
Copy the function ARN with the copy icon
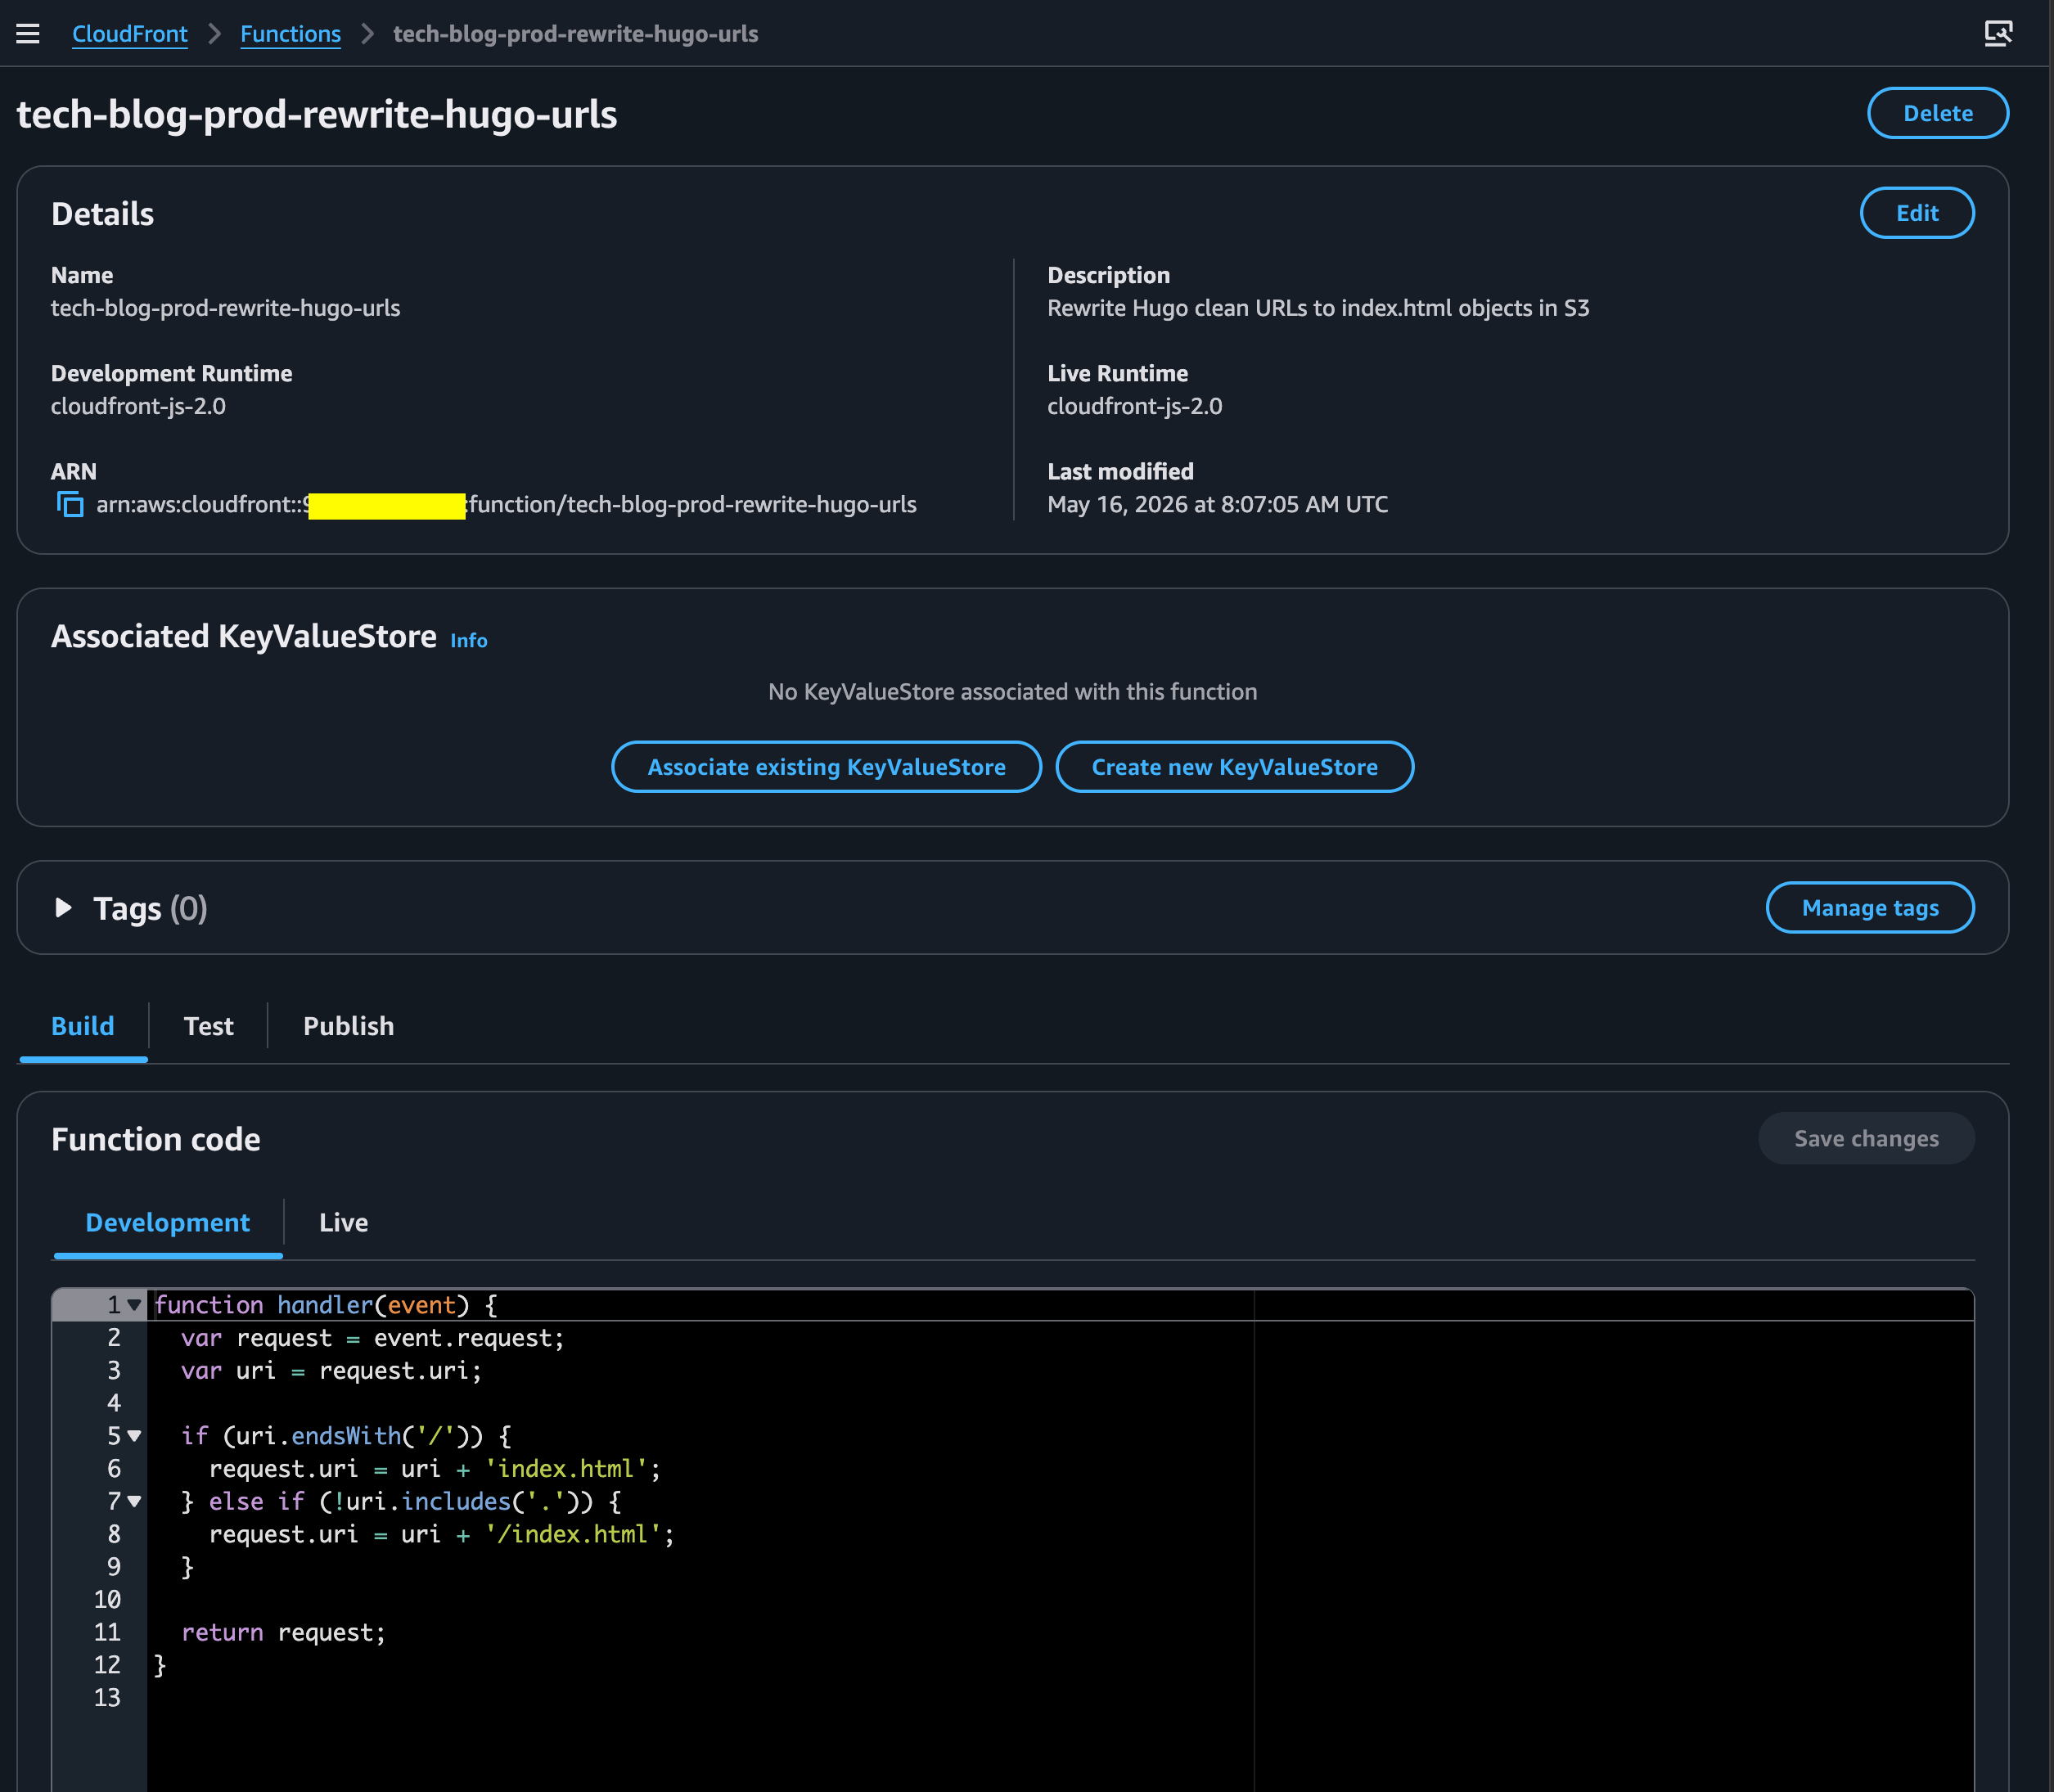pyautogui.click(x=70, y=505)
